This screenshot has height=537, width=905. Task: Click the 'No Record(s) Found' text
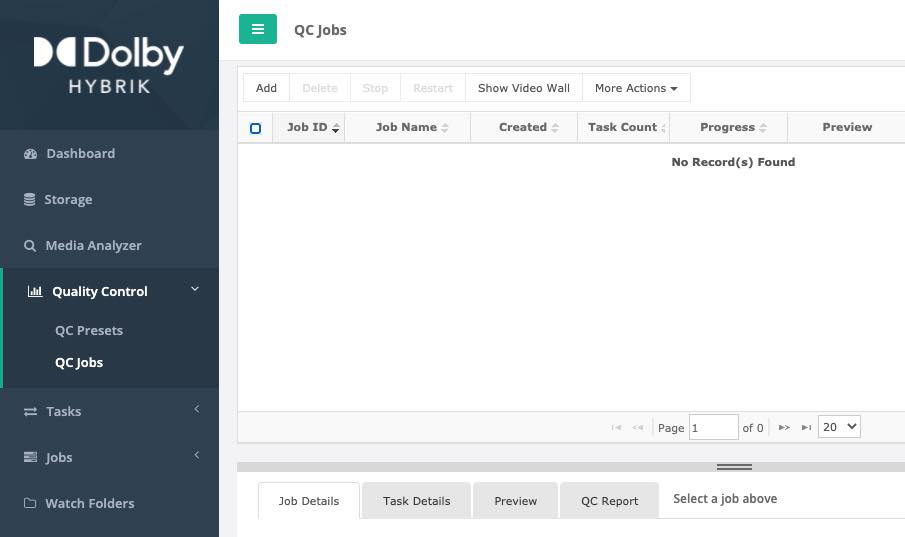click(x=733, y=162)
